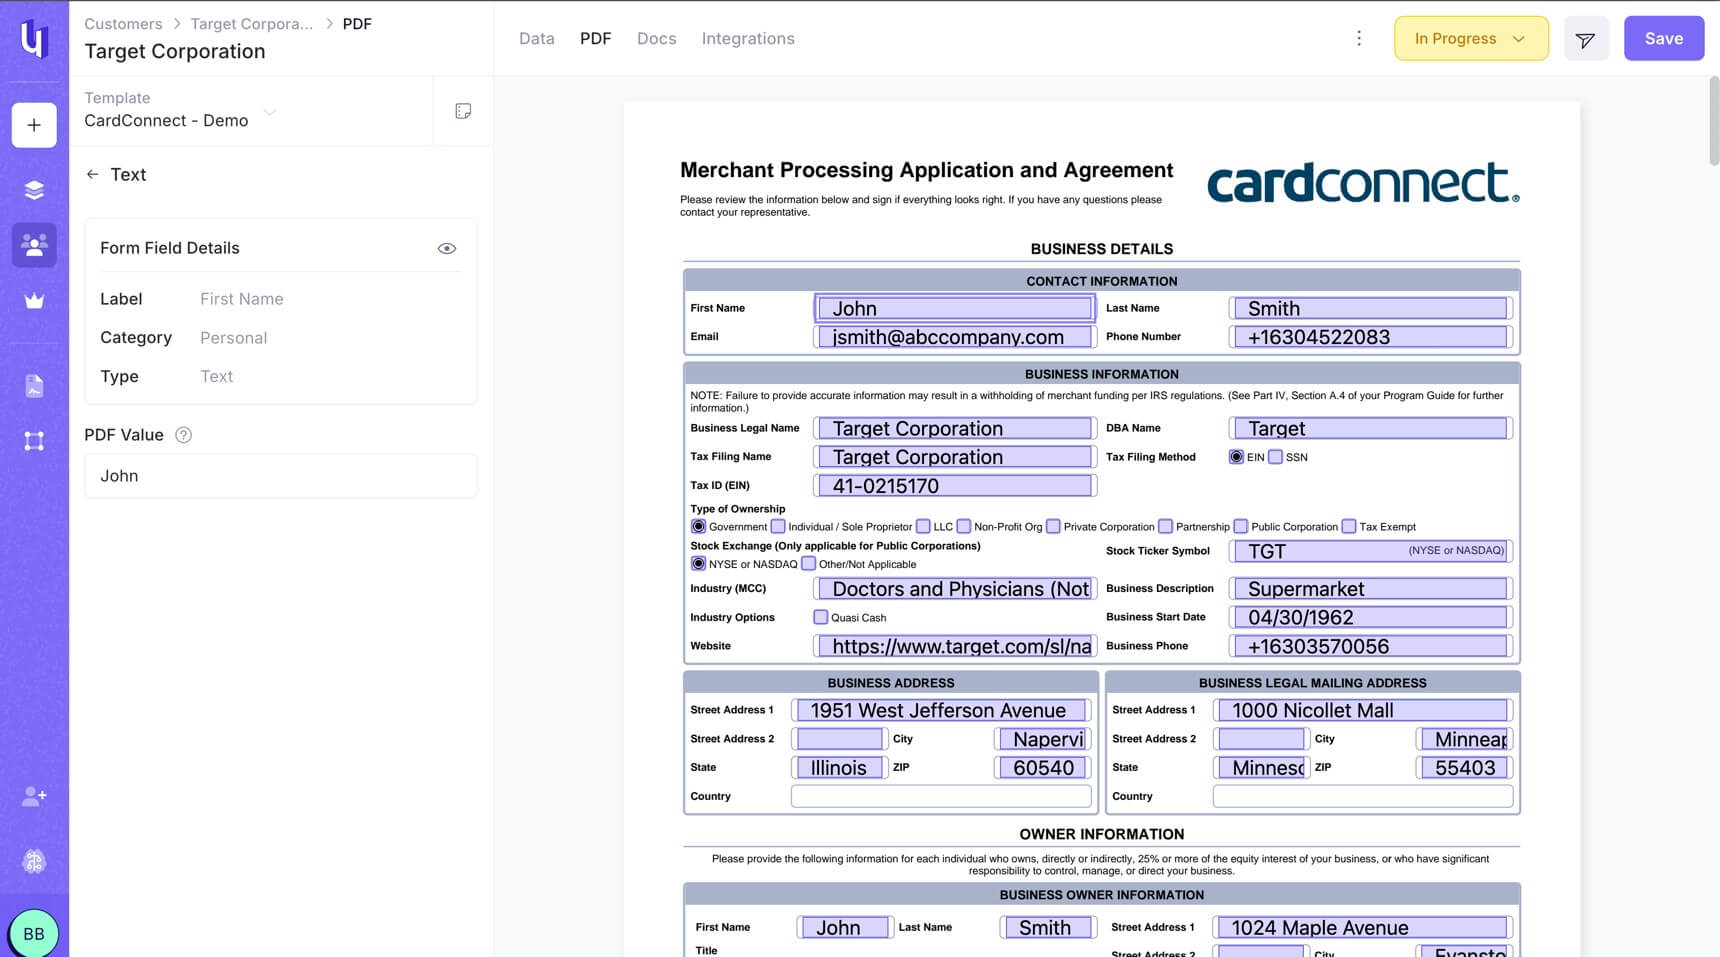Click the note icon beside Template
1720x957 pixels.
tap(463, 111)
